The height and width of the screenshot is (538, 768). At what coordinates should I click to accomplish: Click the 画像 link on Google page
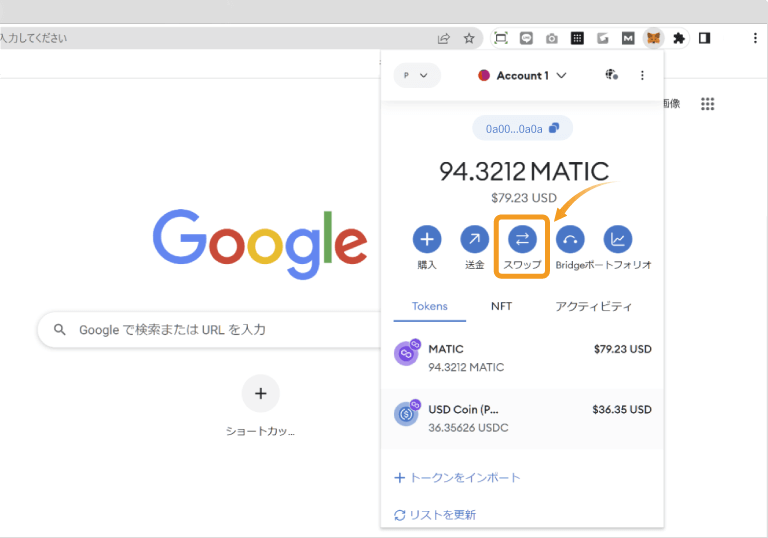click(x=672, y=103)
